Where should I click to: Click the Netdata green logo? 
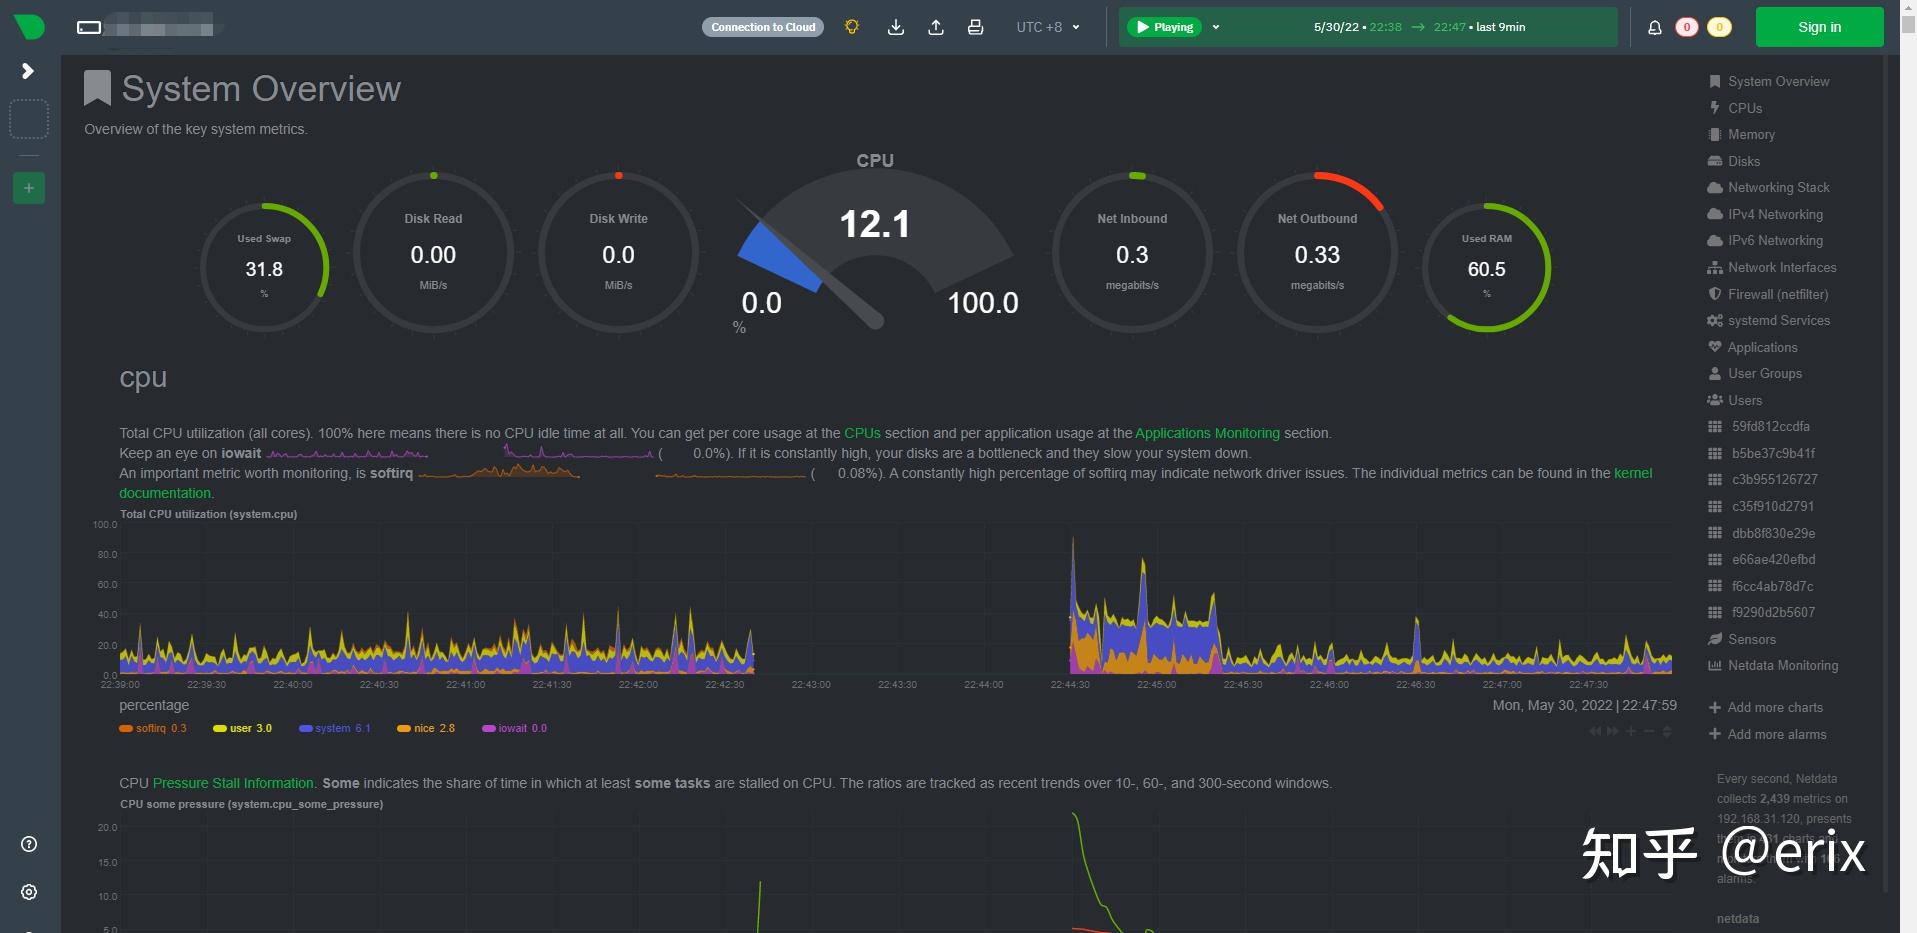point(29,27)
